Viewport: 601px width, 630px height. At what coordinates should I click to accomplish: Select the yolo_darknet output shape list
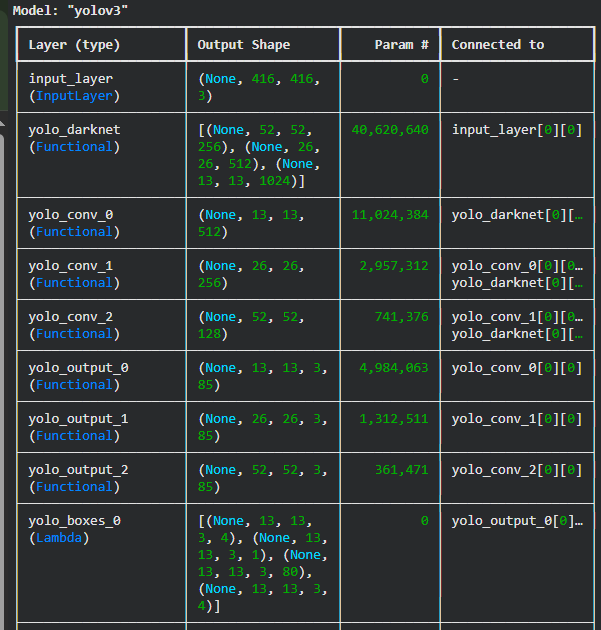click(x=259, y=155)
